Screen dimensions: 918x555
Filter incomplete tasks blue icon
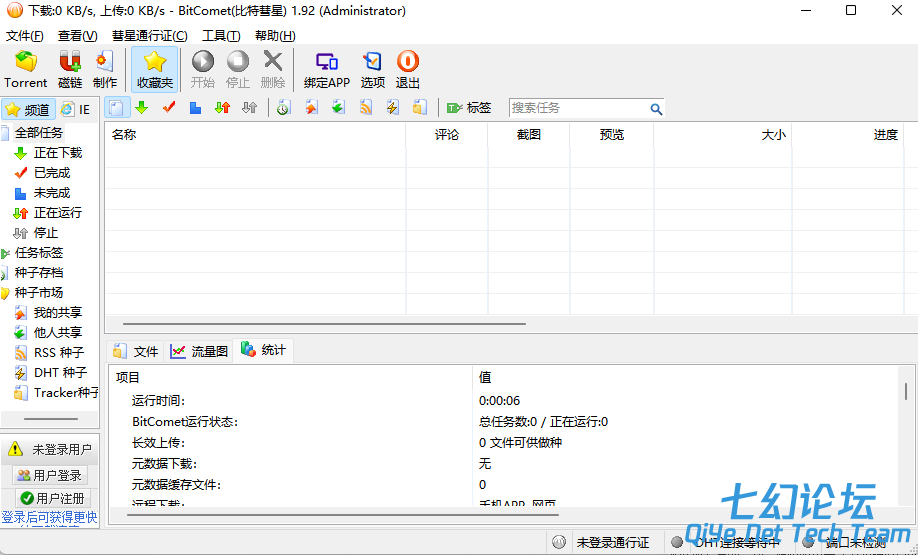(196, 108)
